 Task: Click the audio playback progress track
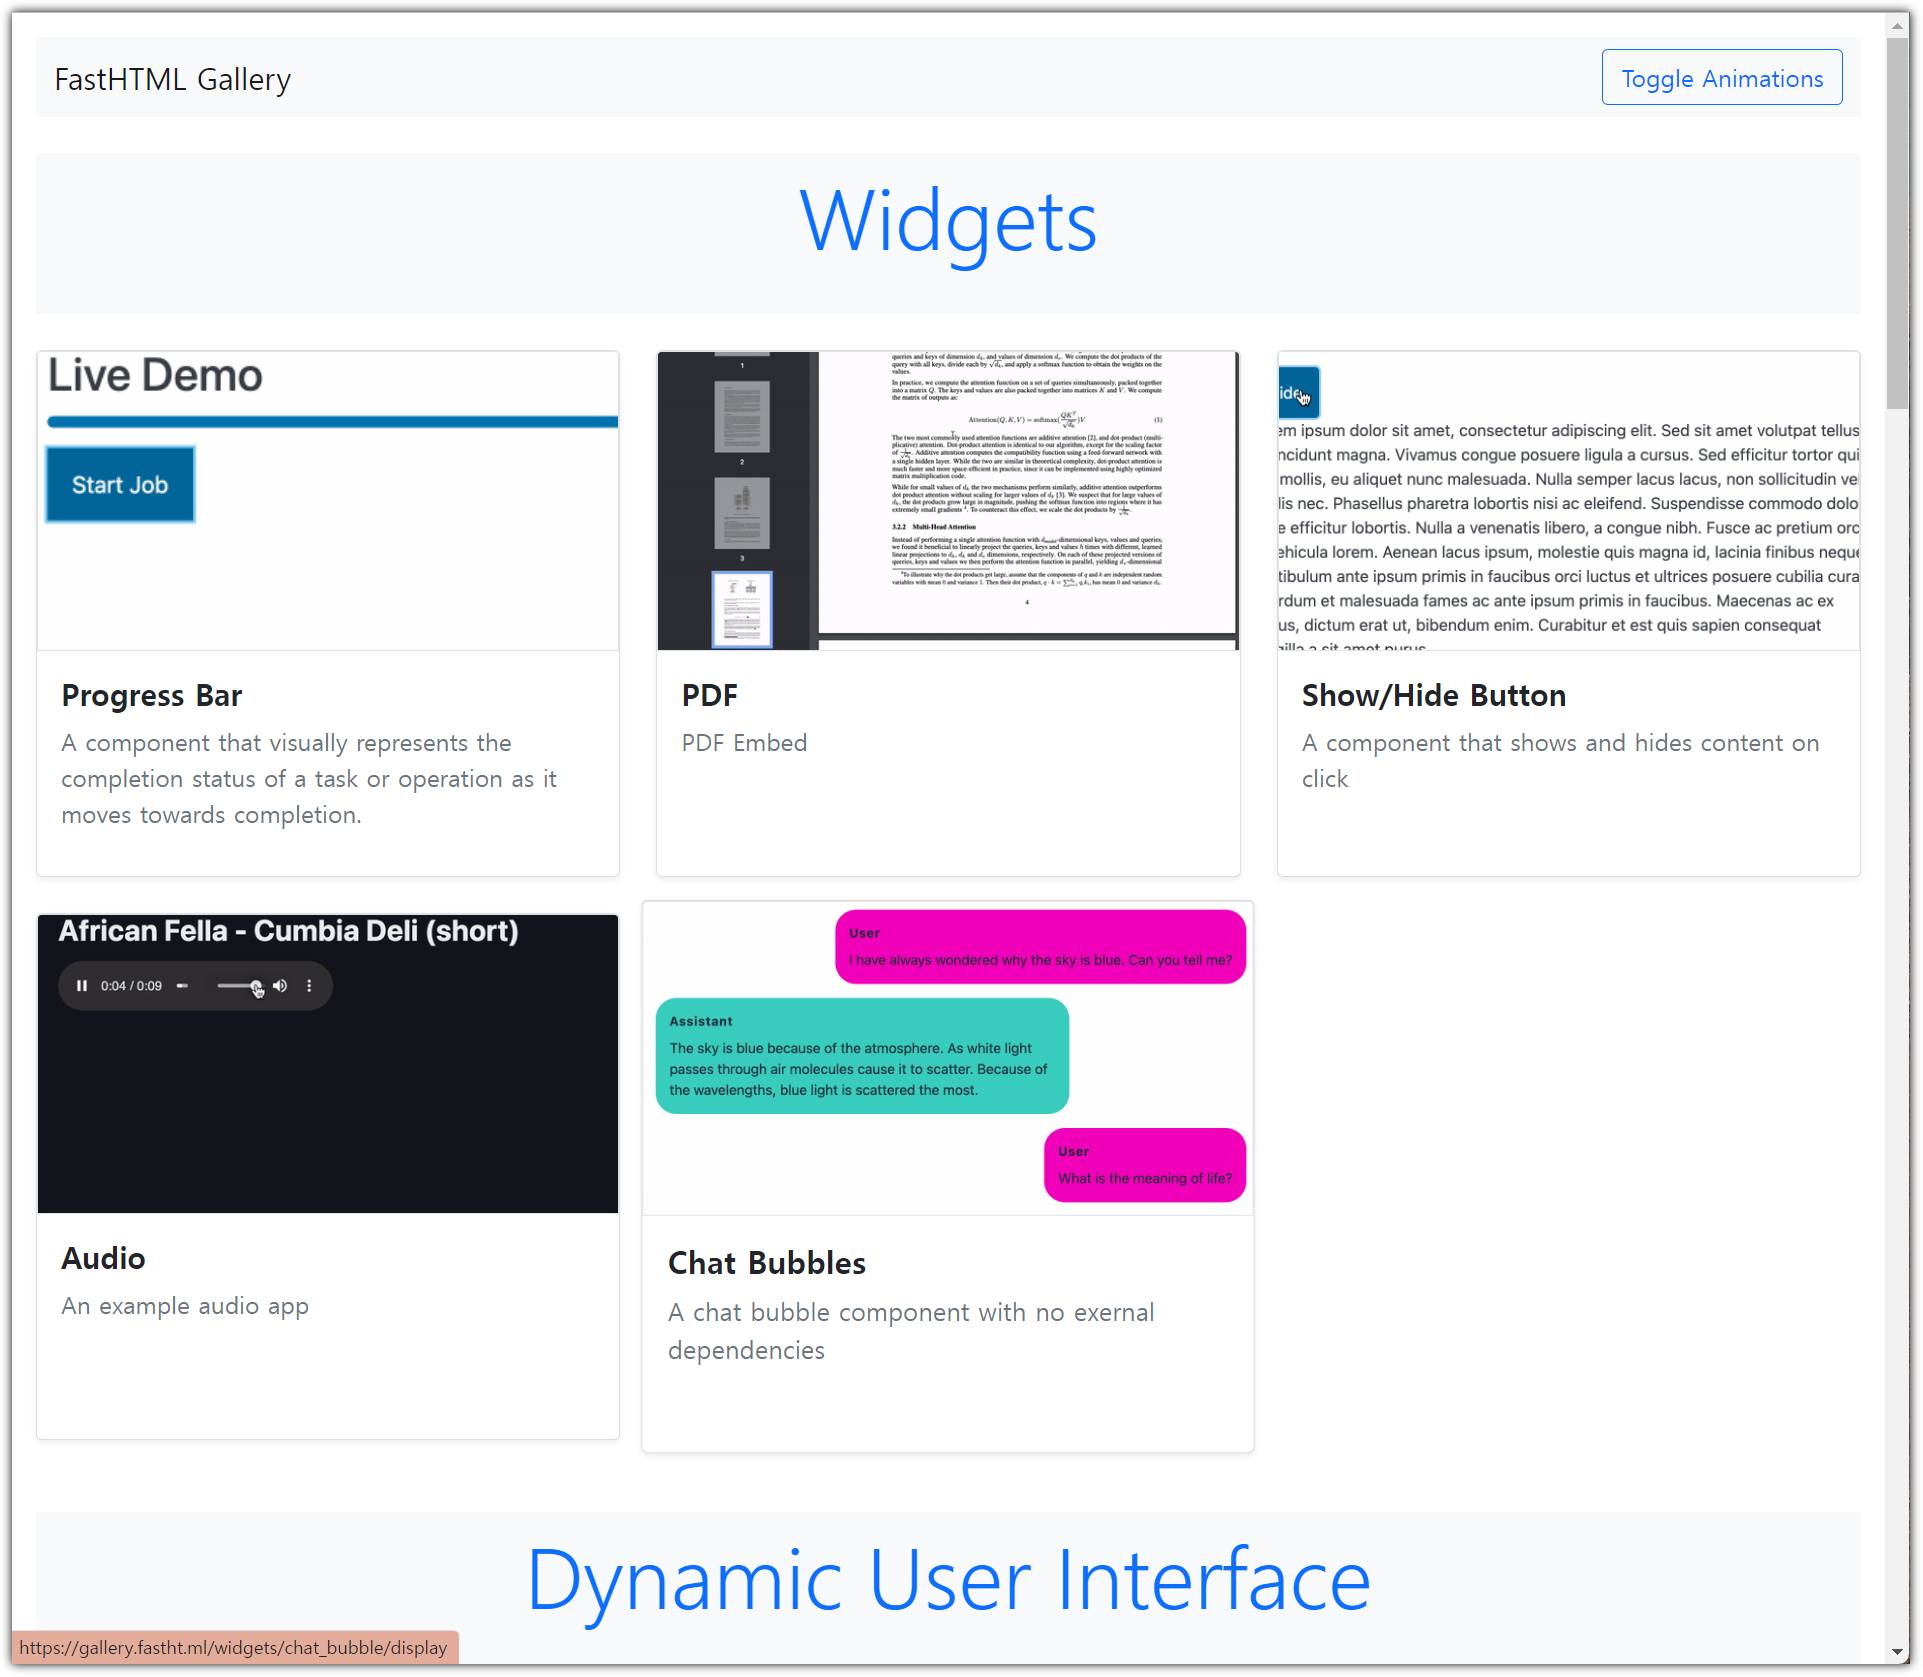pos(182,986)
